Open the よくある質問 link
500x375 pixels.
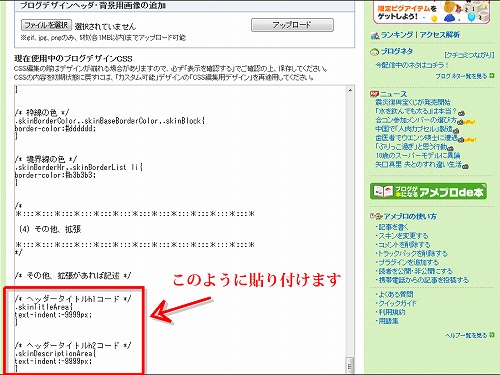pyautogui.click(x=396, y=294)
